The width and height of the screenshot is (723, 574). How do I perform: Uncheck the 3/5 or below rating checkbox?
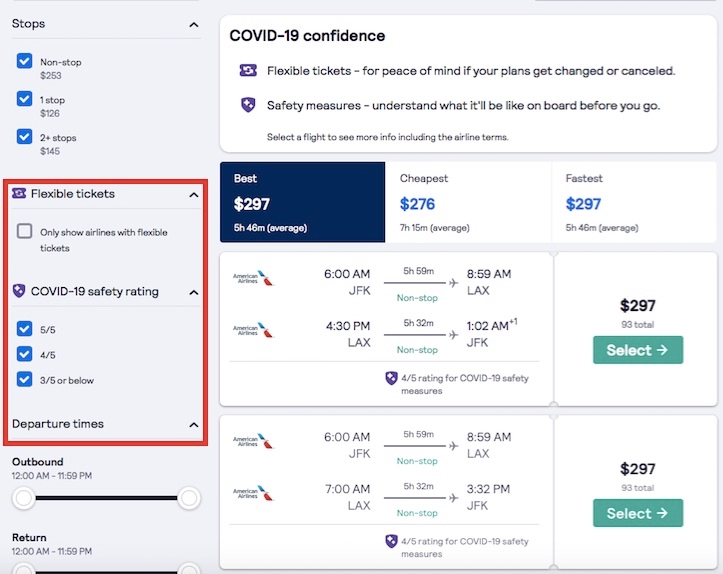24,379
